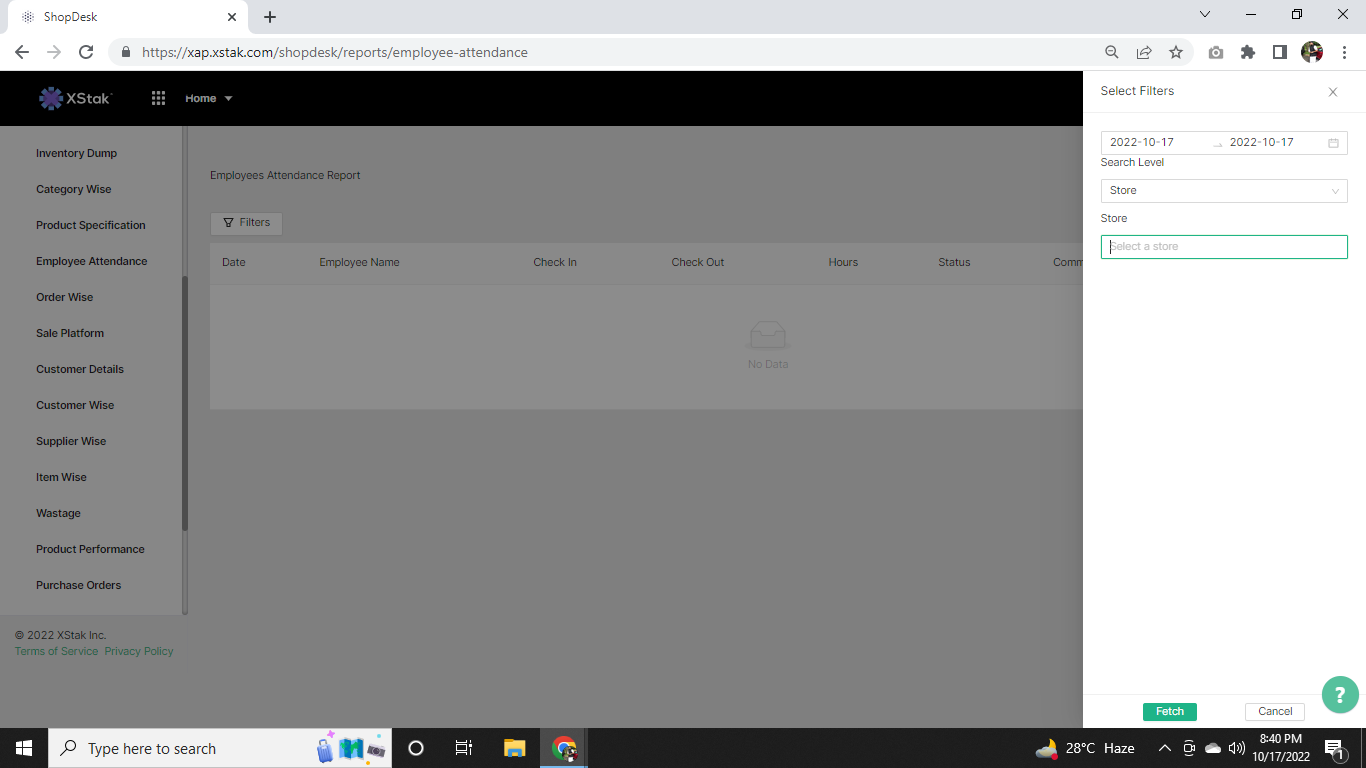
Task: Open the Terms of Service link
Action: coord(56,651)
